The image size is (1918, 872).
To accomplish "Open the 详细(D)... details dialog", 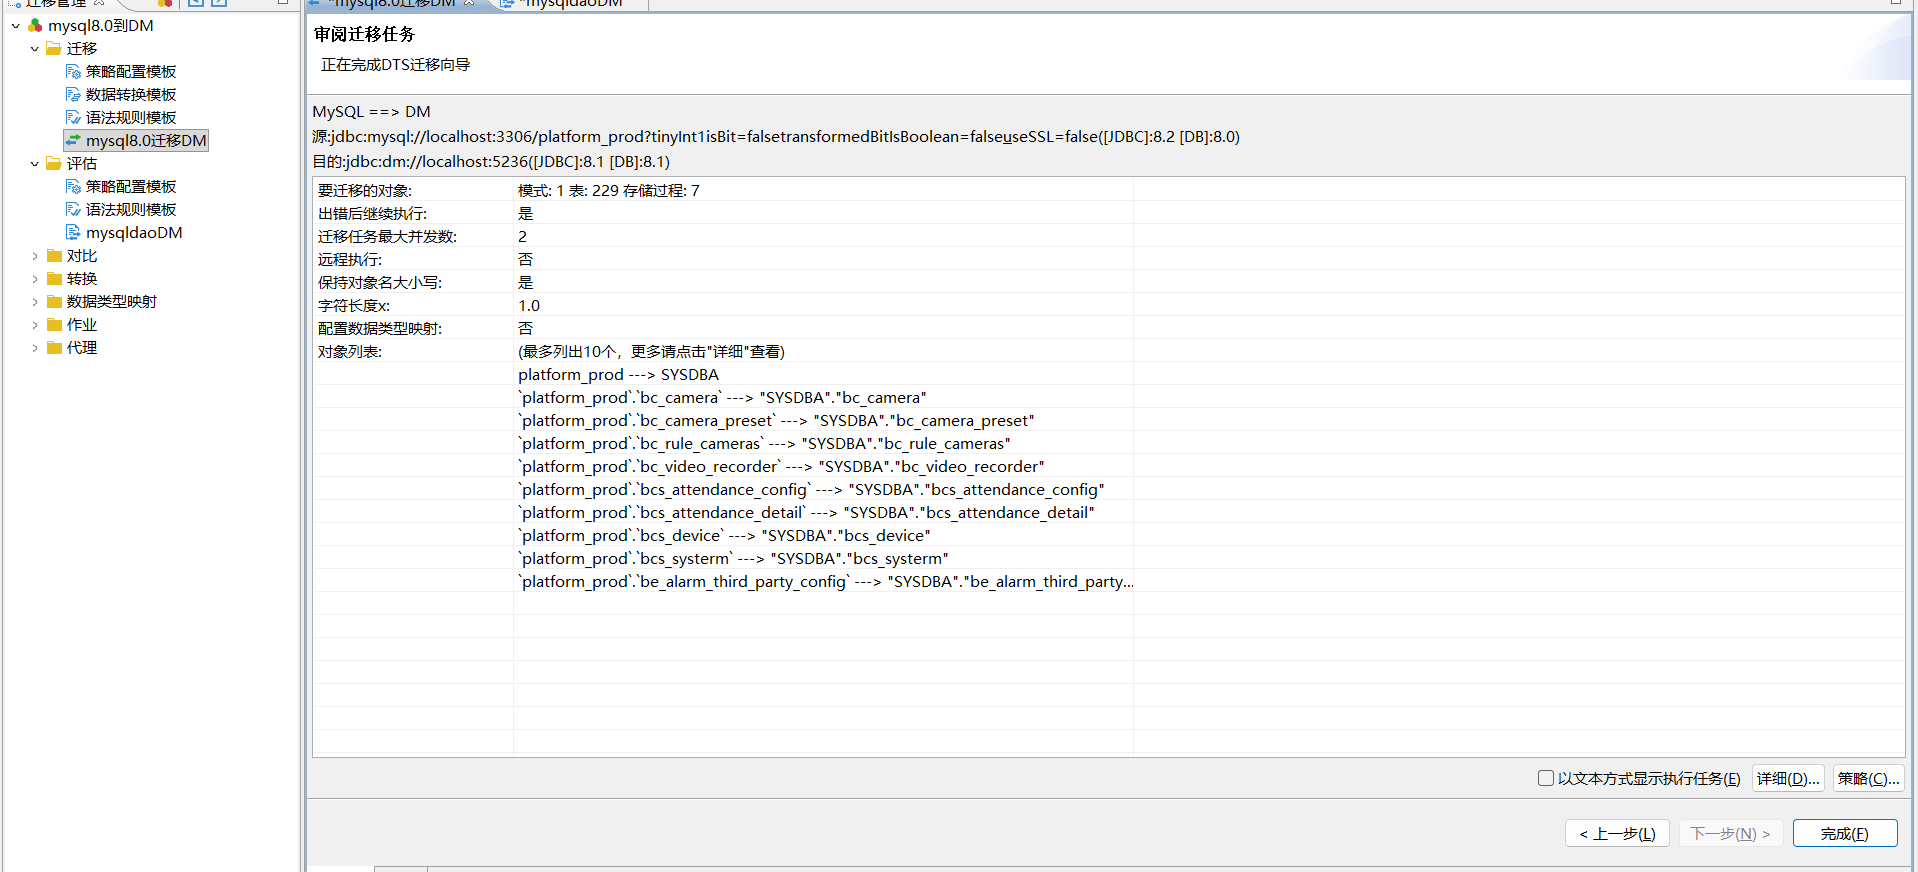I will pyautogui.click(x=1788, y=778).
